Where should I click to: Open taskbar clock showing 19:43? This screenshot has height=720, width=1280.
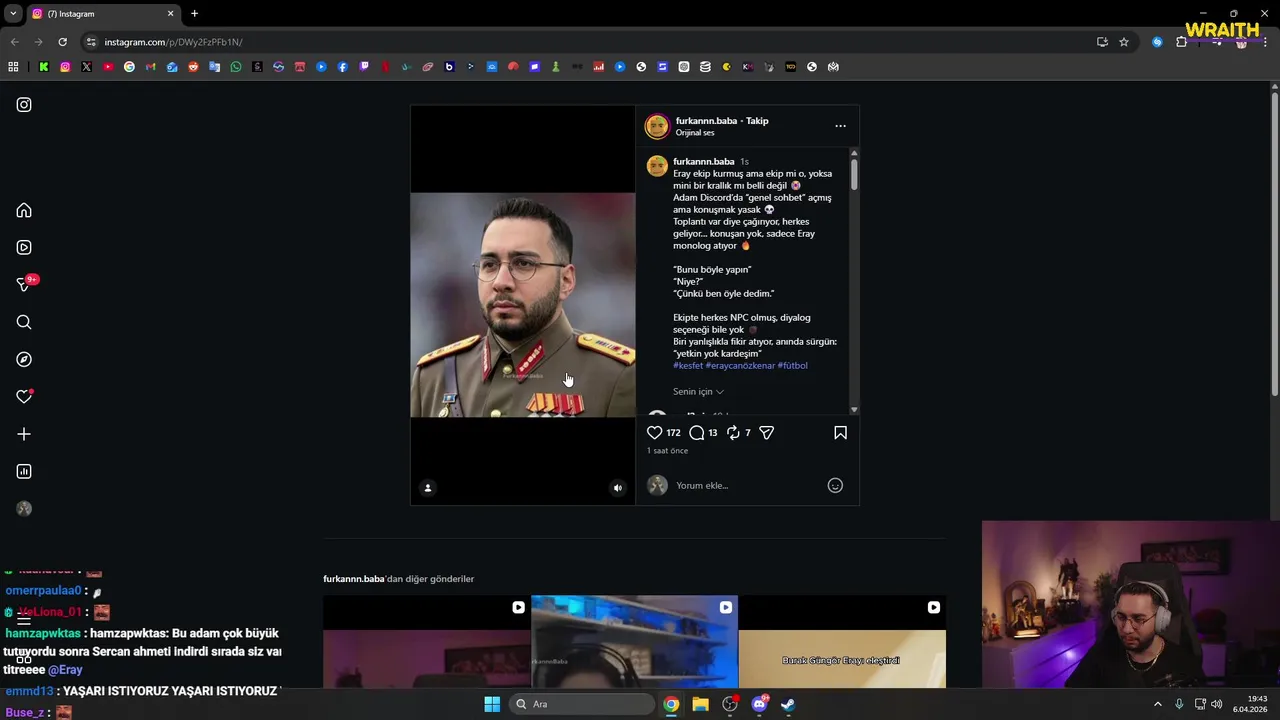tap(1250, 704)
